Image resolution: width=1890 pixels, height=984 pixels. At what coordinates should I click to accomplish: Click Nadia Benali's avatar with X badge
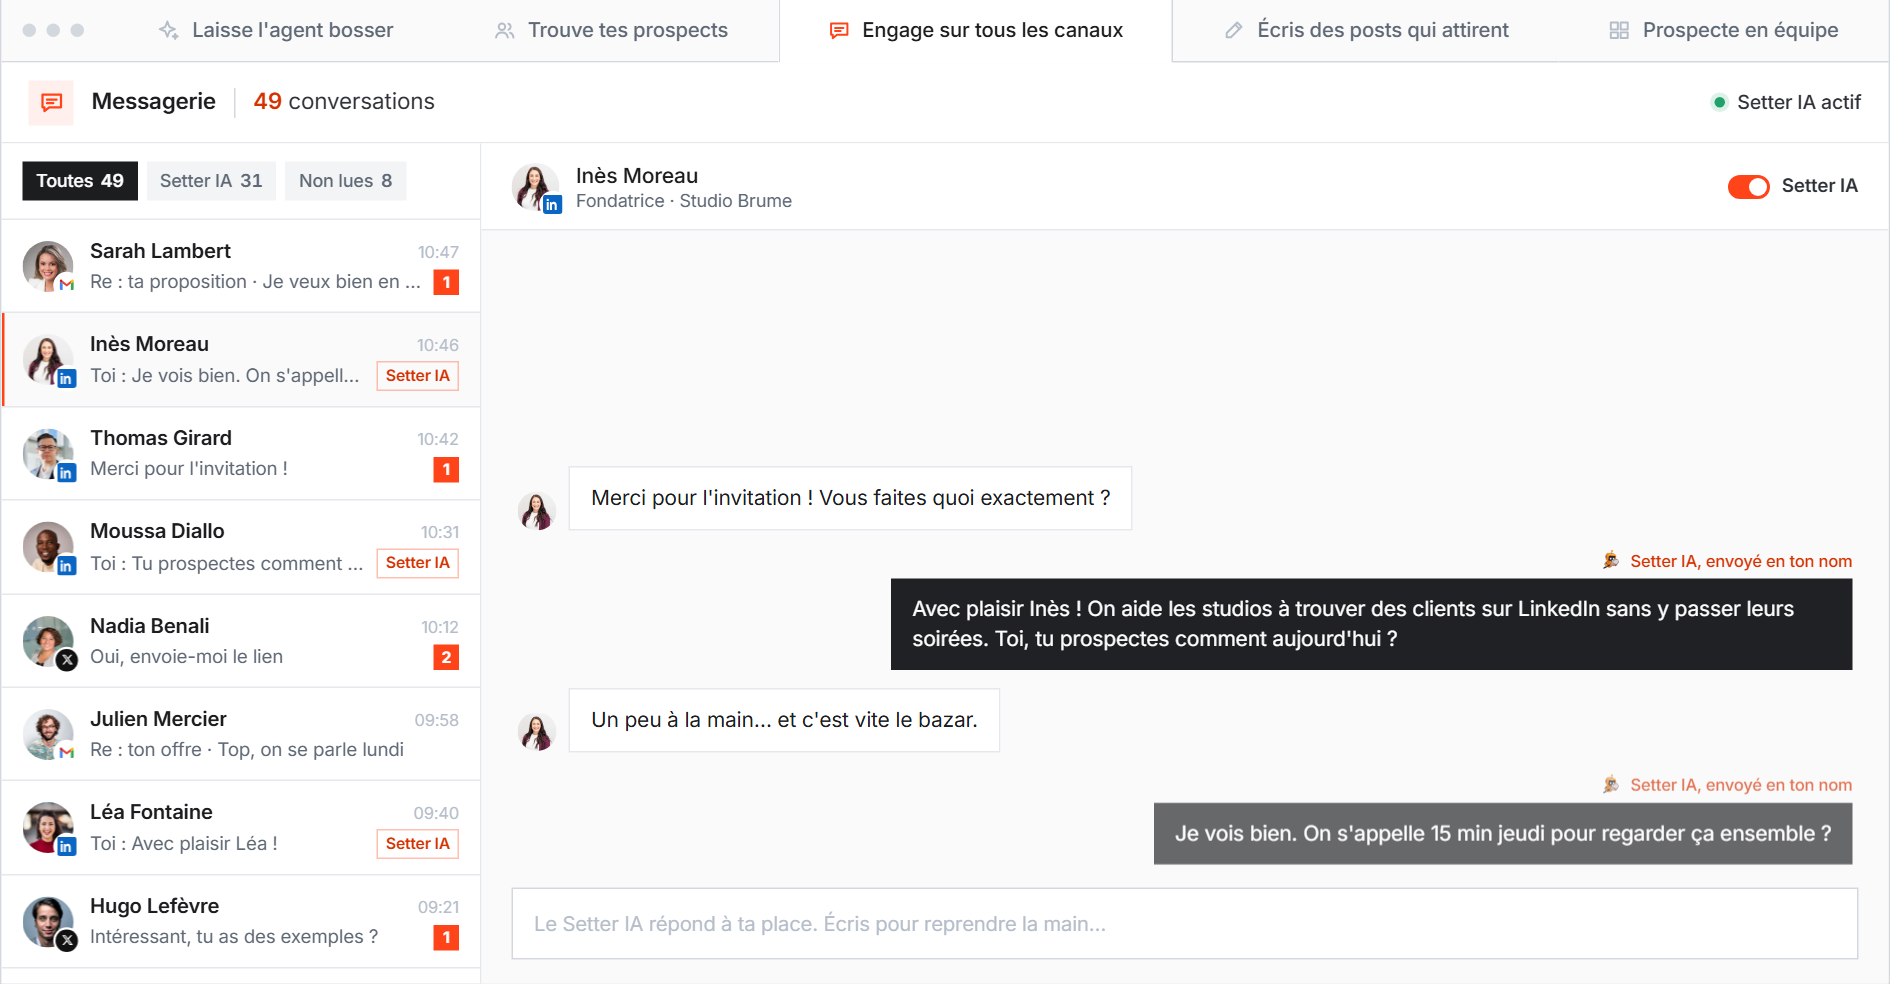click(48, 641)
